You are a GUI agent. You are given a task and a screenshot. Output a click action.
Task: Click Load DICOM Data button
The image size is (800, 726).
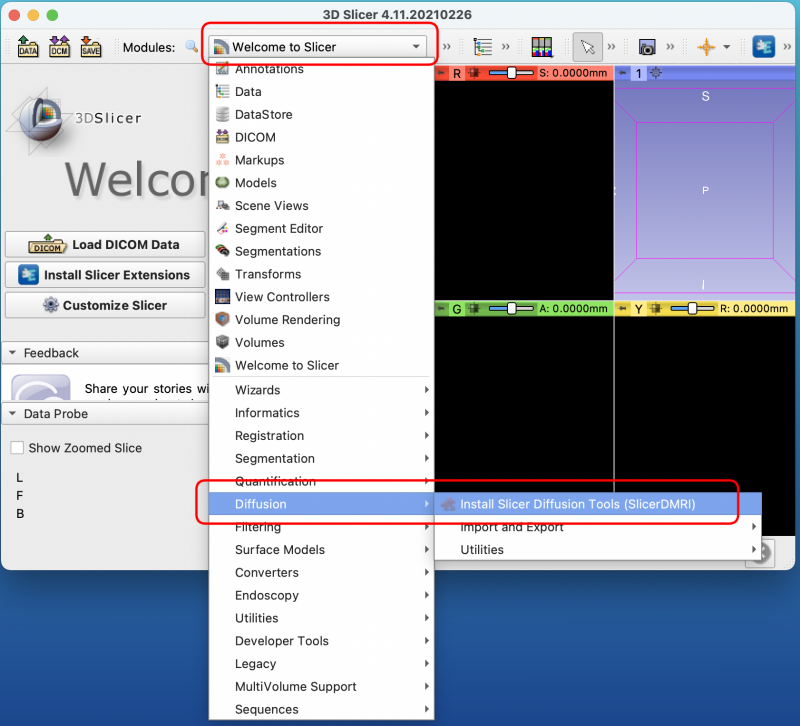(105, 244)
